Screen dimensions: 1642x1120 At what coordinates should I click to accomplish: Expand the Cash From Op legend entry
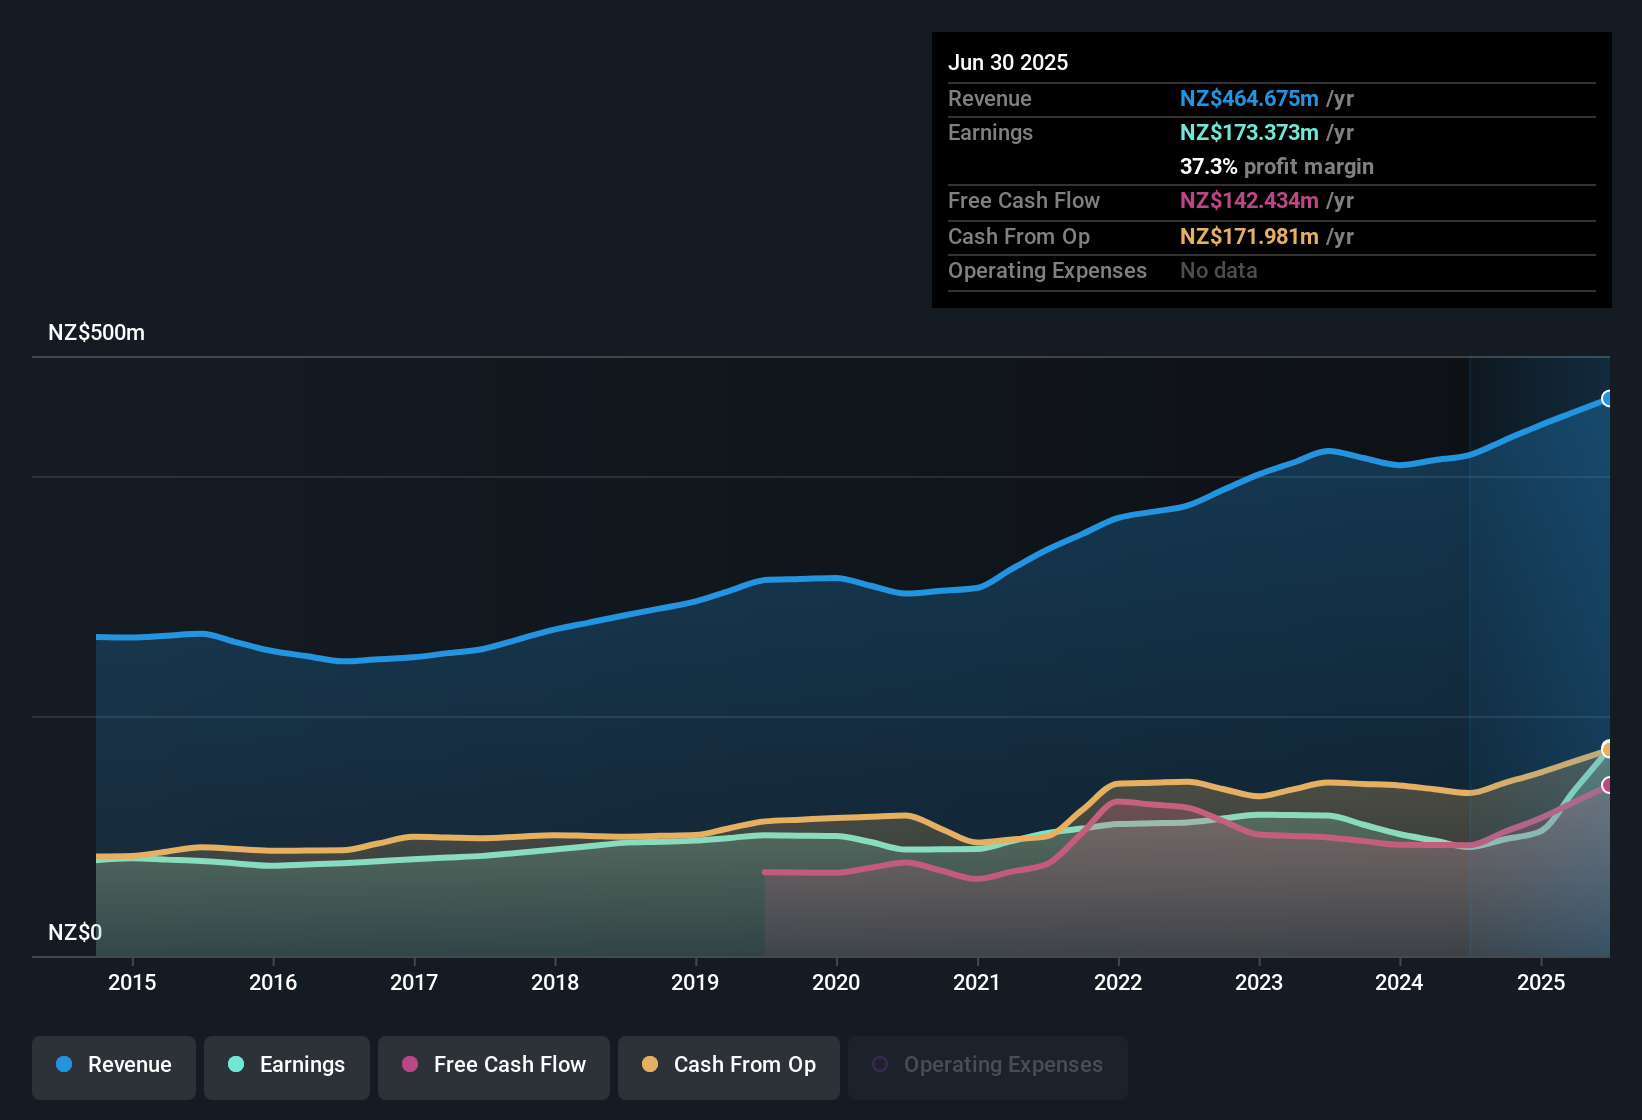pyautogui.click(x=728, y=1065)
